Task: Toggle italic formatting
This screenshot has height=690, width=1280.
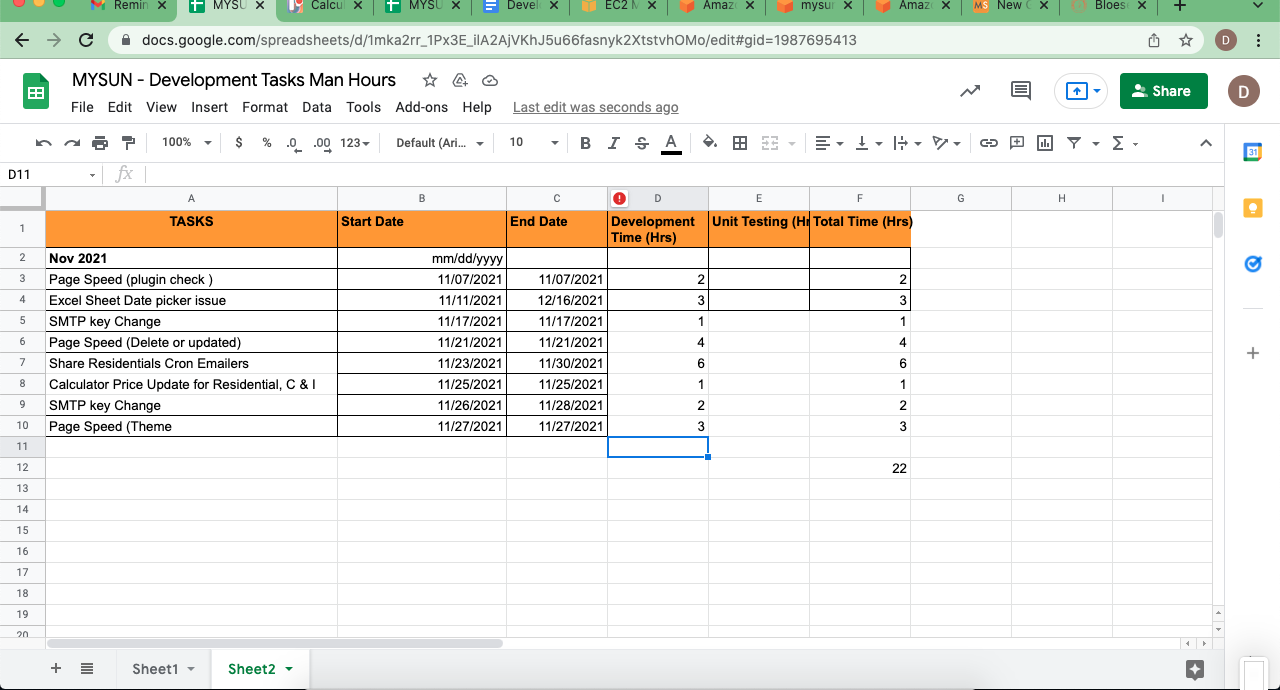Action: click(613, 143)
